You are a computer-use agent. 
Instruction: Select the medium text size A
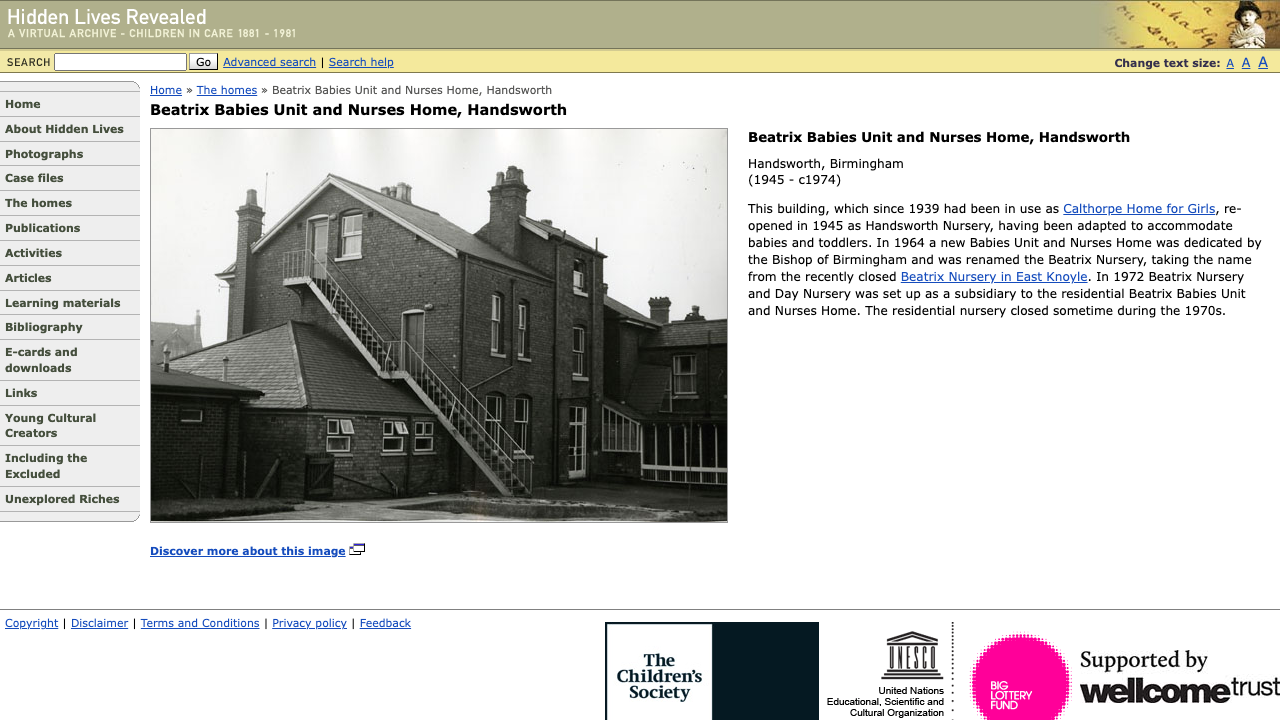click(1246, 62)
